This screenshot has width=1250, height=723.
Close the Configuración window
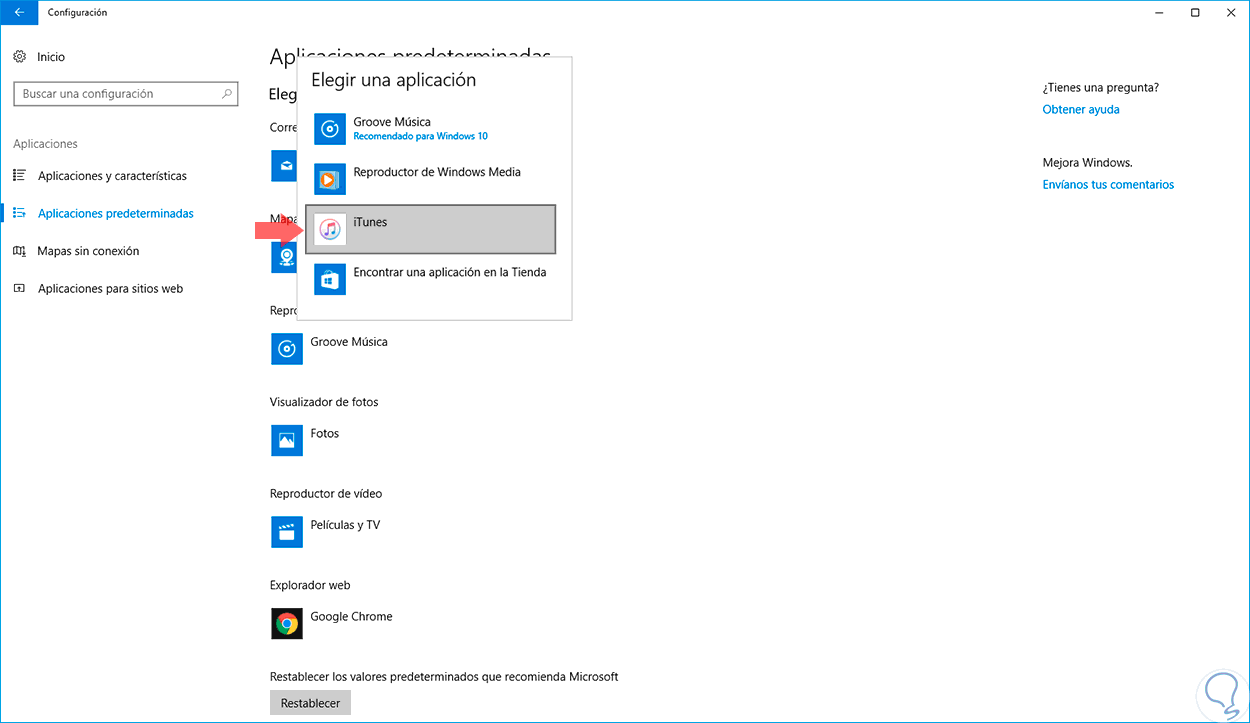coord(1231,12)
